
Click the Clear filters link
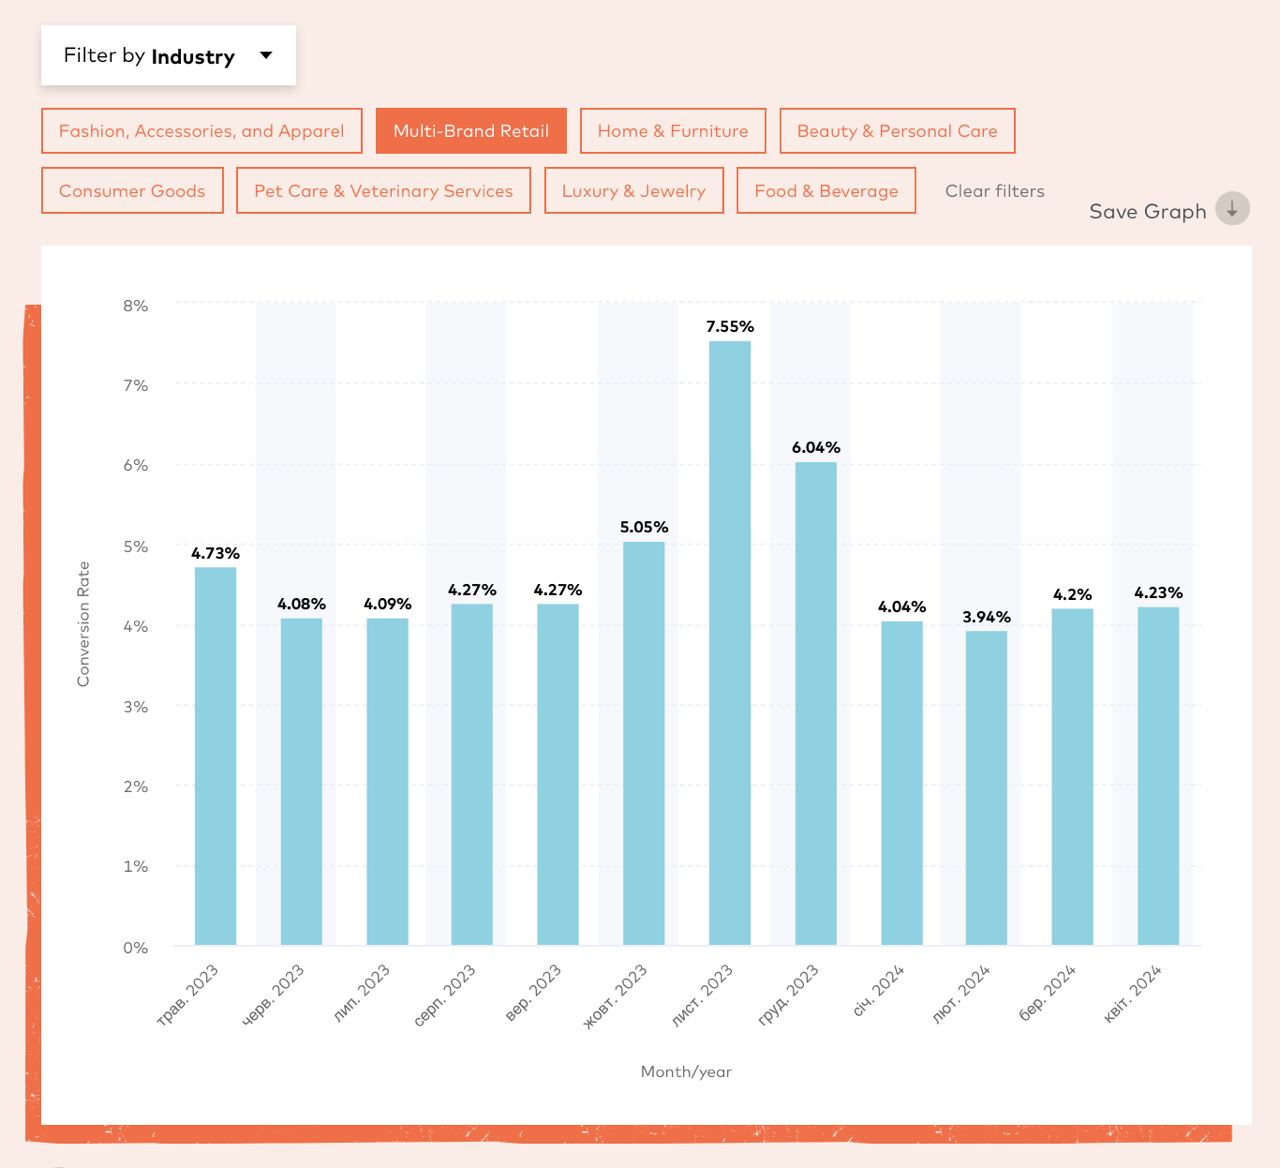[x=994, y=191]
